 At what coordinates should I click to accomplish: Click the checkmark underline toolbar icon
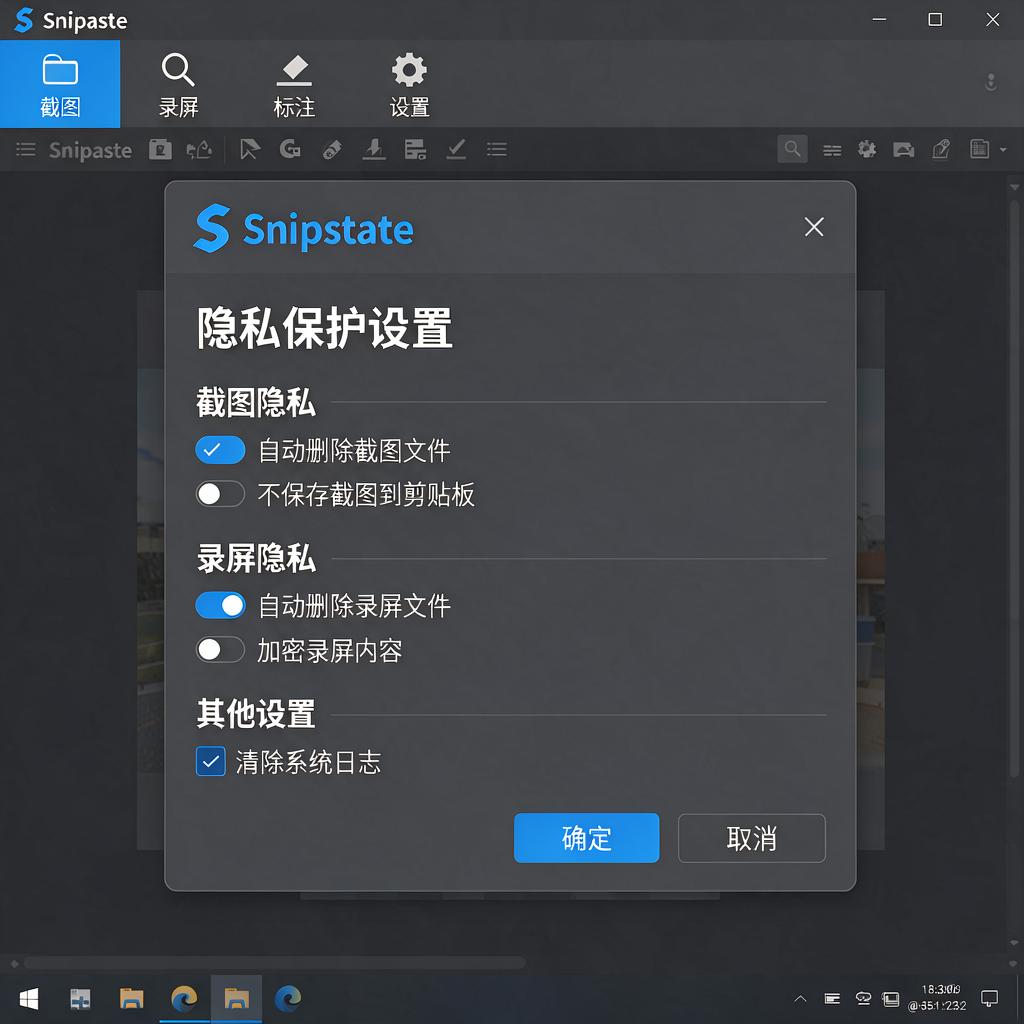click(456, 150)
